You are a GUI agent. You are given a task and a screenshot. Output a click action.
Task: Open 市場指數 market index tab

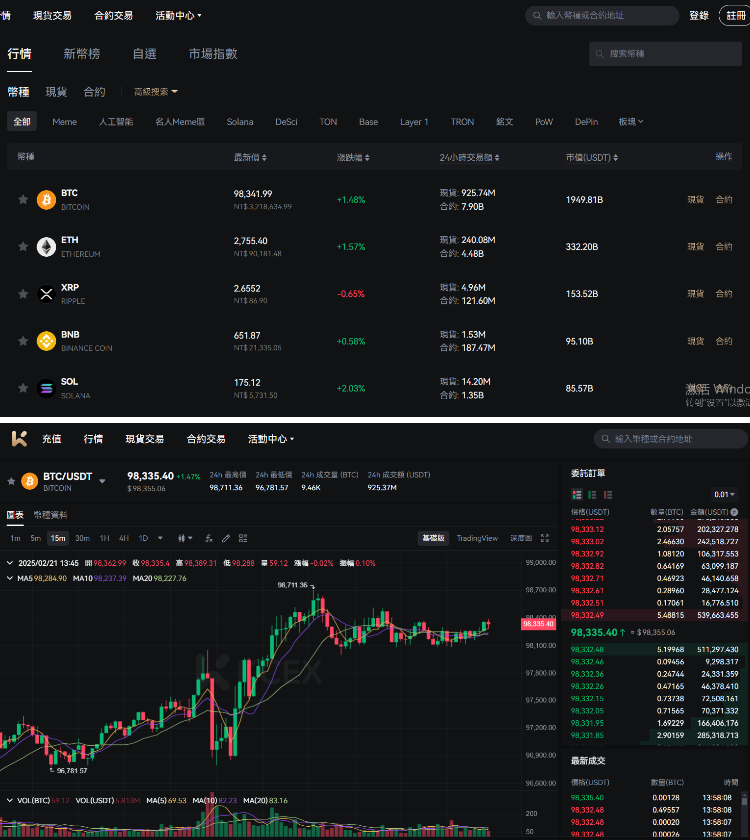pos(213,54)
